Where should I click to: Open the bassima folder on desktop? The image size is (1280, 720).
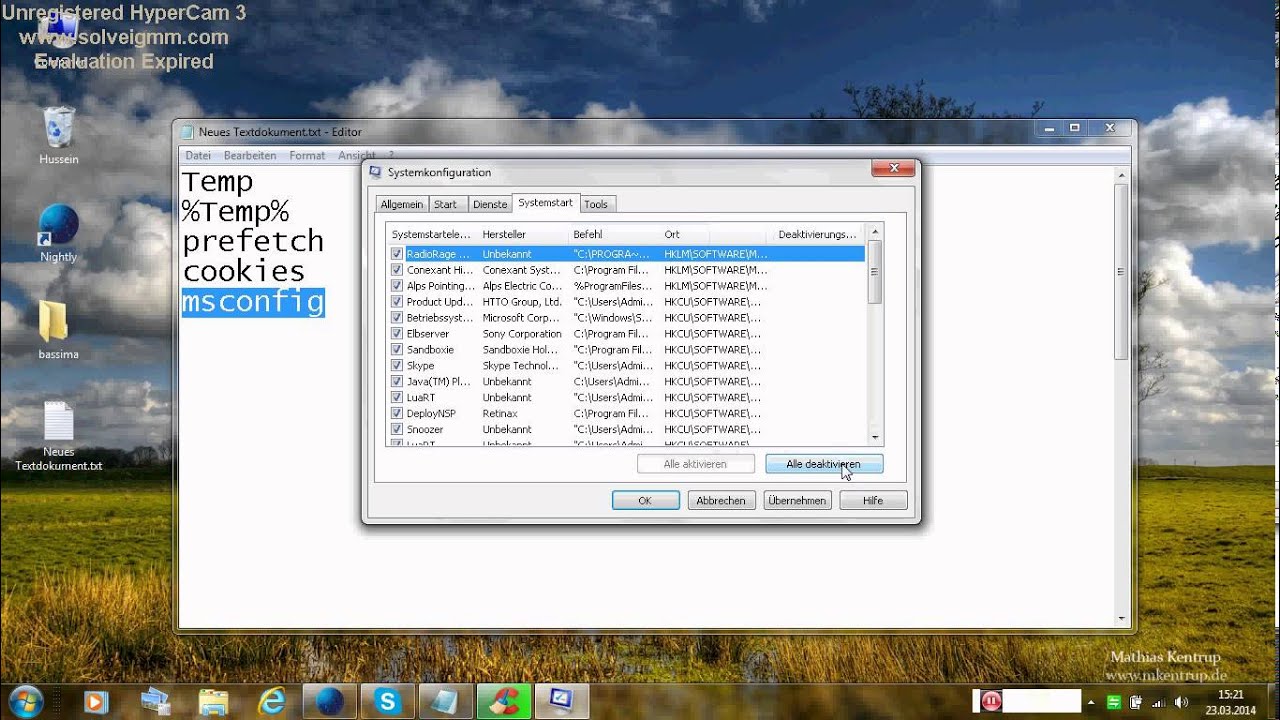[56, 330]
